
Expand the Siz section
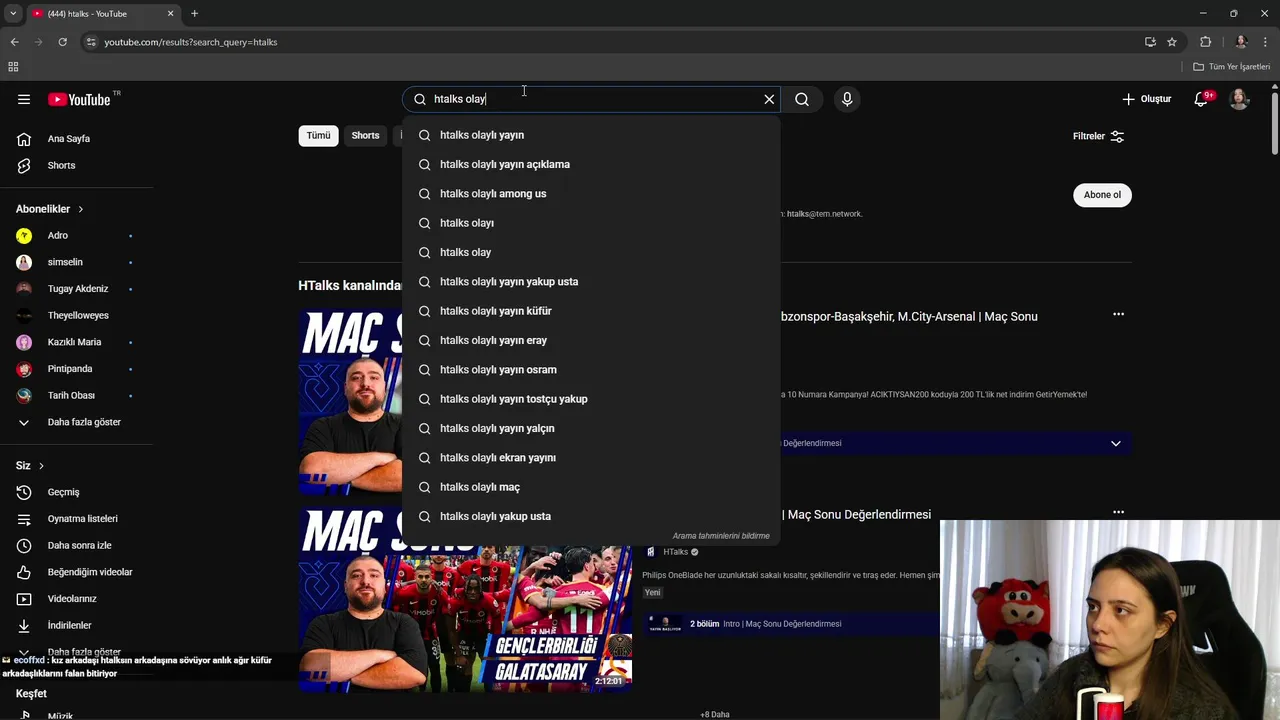[x=30, y=466]
